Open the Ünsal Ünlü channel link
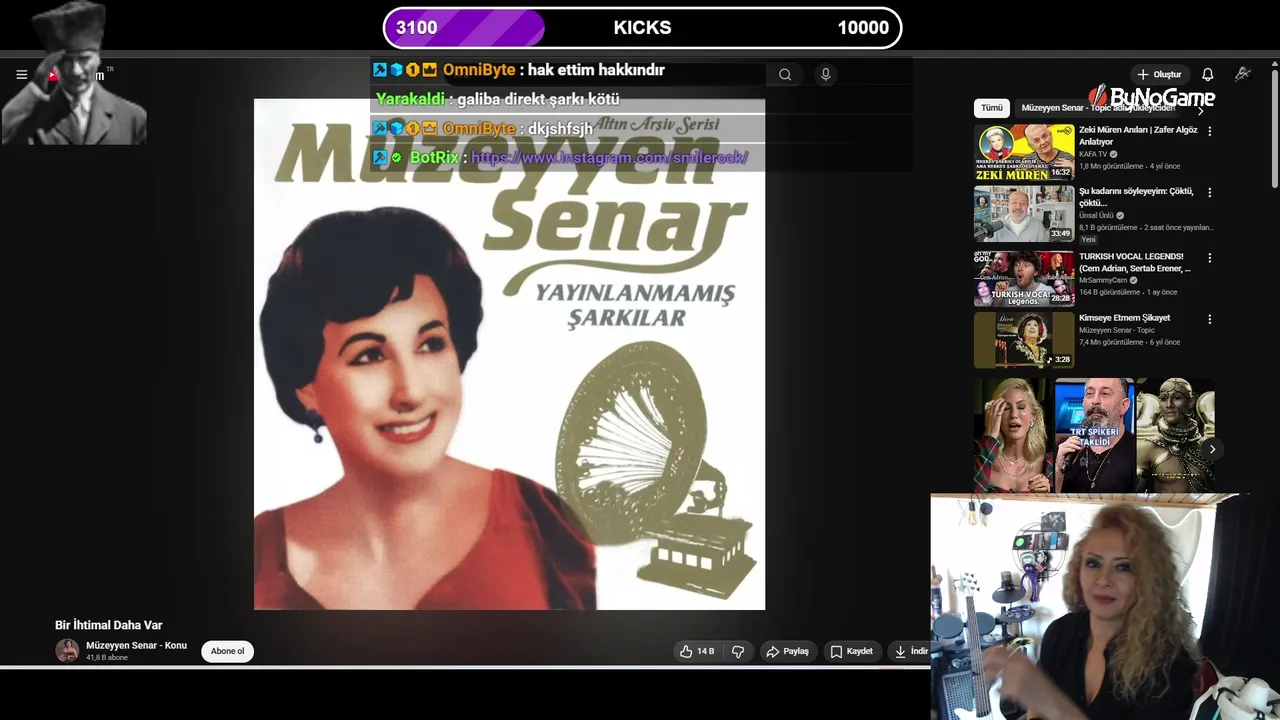The width and height of the screenshot is (1280, 720). click(1096, 215)
